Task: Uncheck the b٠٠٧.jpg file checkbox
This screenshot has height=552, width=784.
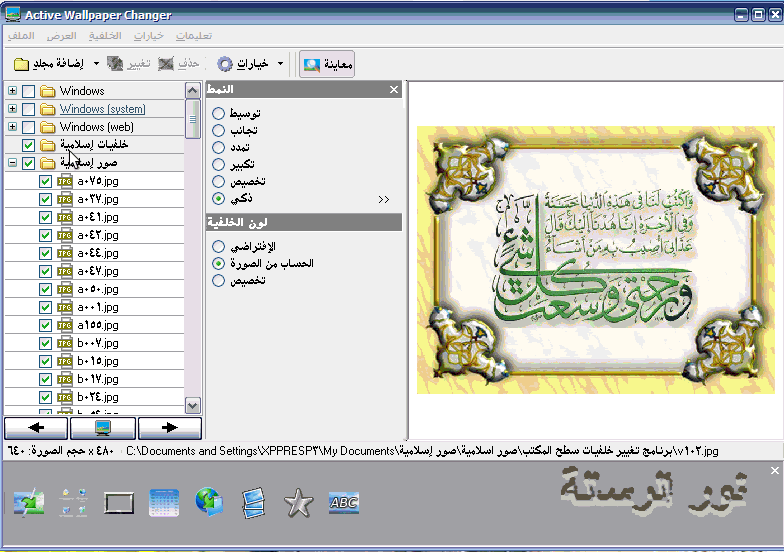Action: [x=46, y=343]
